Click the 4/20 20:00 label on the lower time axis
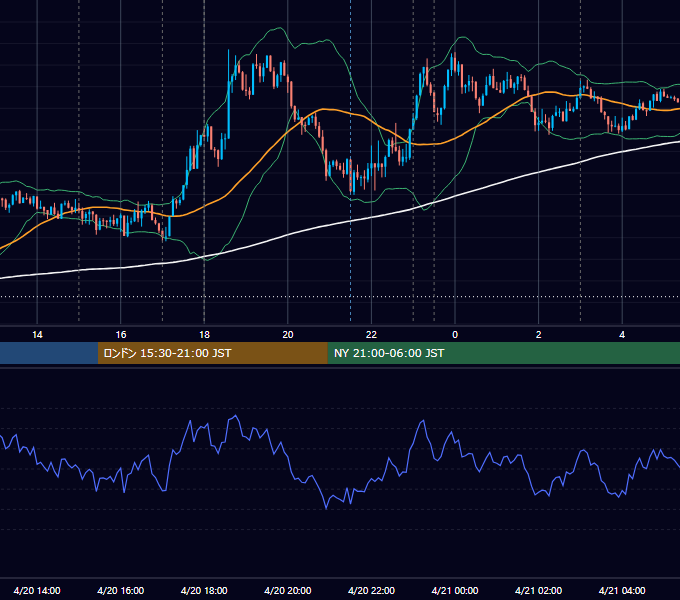Image resolution: width=680 pixels, height=600 pixels. pyautogui.click(x=288, y=590)
